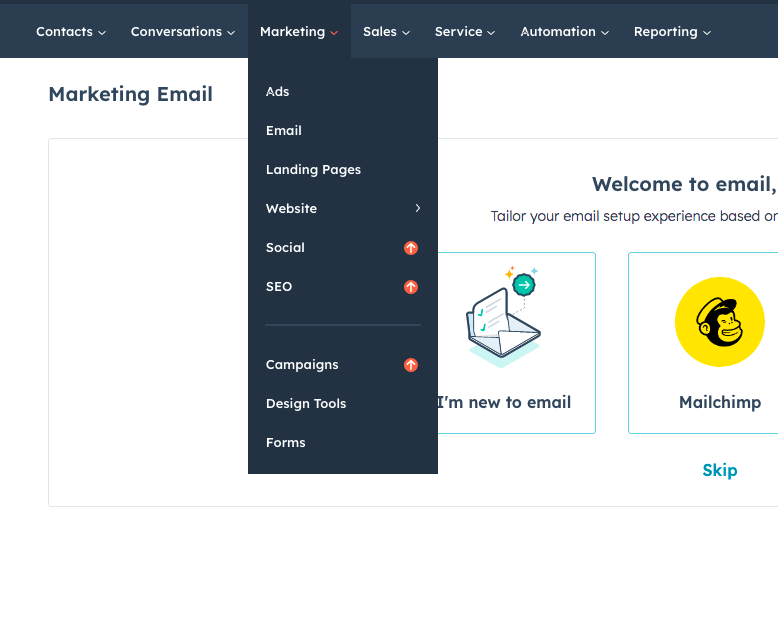
Task: Click the Mailchimp monkey logo
Action: pyautogui.click(x=719, y=322)
